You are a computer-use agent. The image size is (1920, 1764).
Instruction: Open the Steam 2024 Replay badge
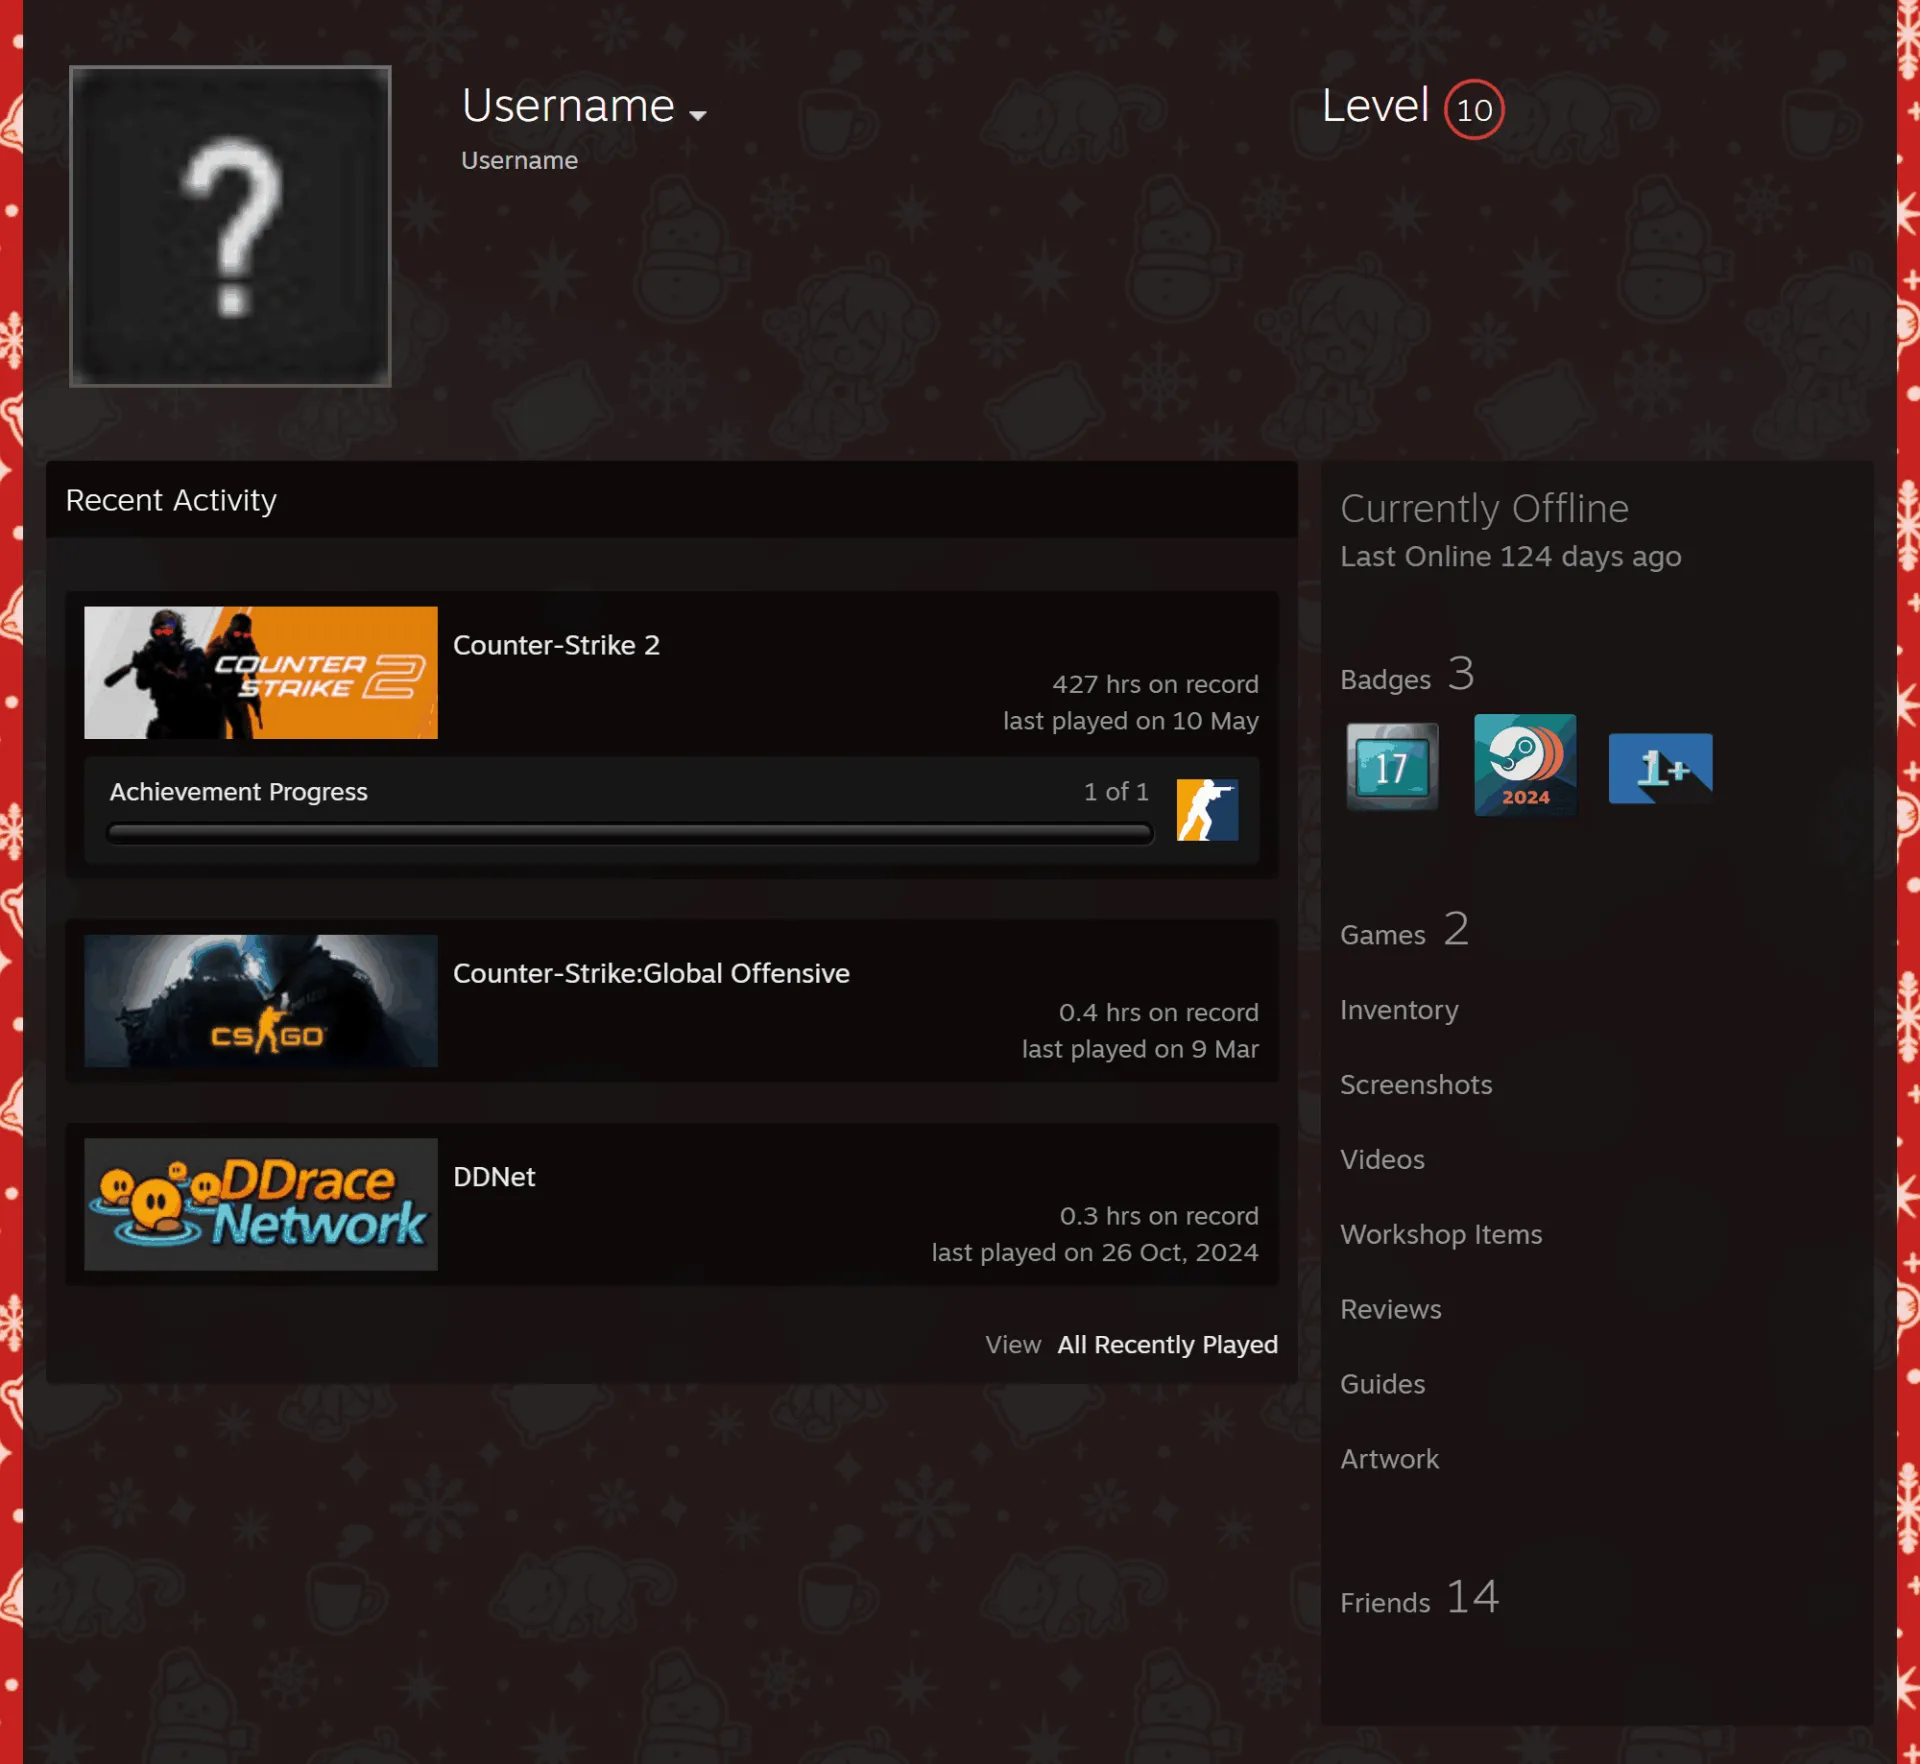click(1525, 765)
